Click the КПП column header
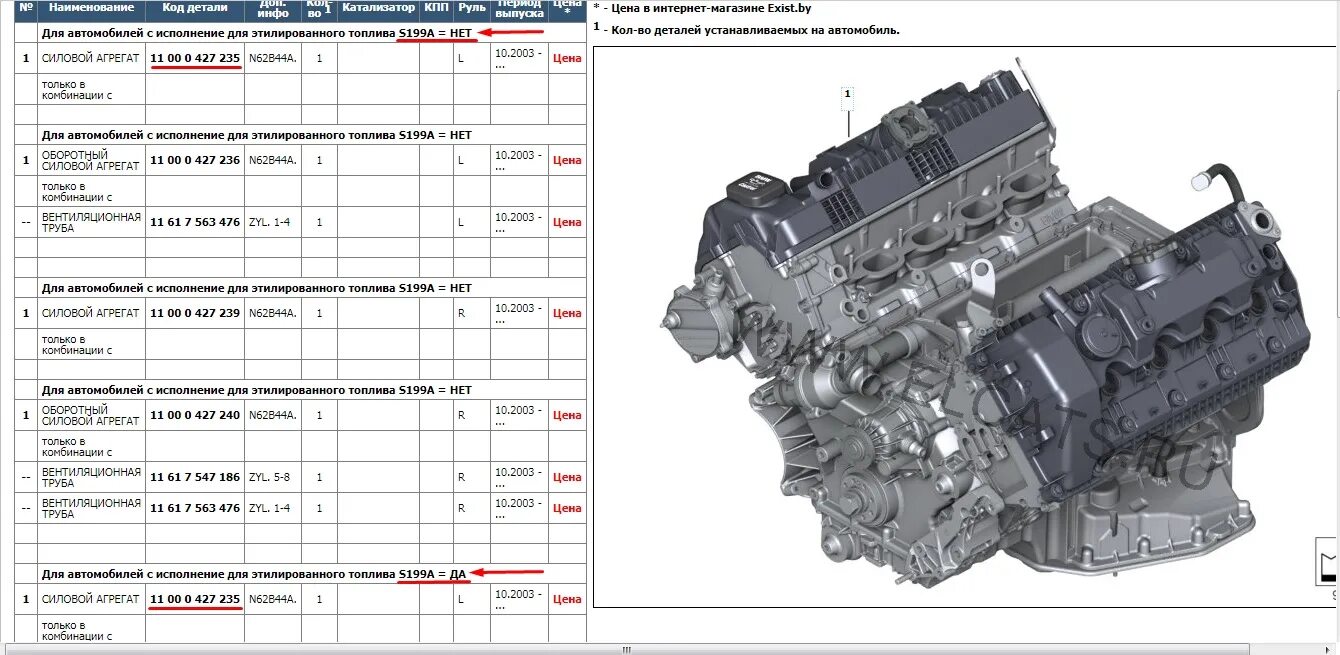Image resolution: width=1340 pixels, height=655 pixels. (436, 8)
